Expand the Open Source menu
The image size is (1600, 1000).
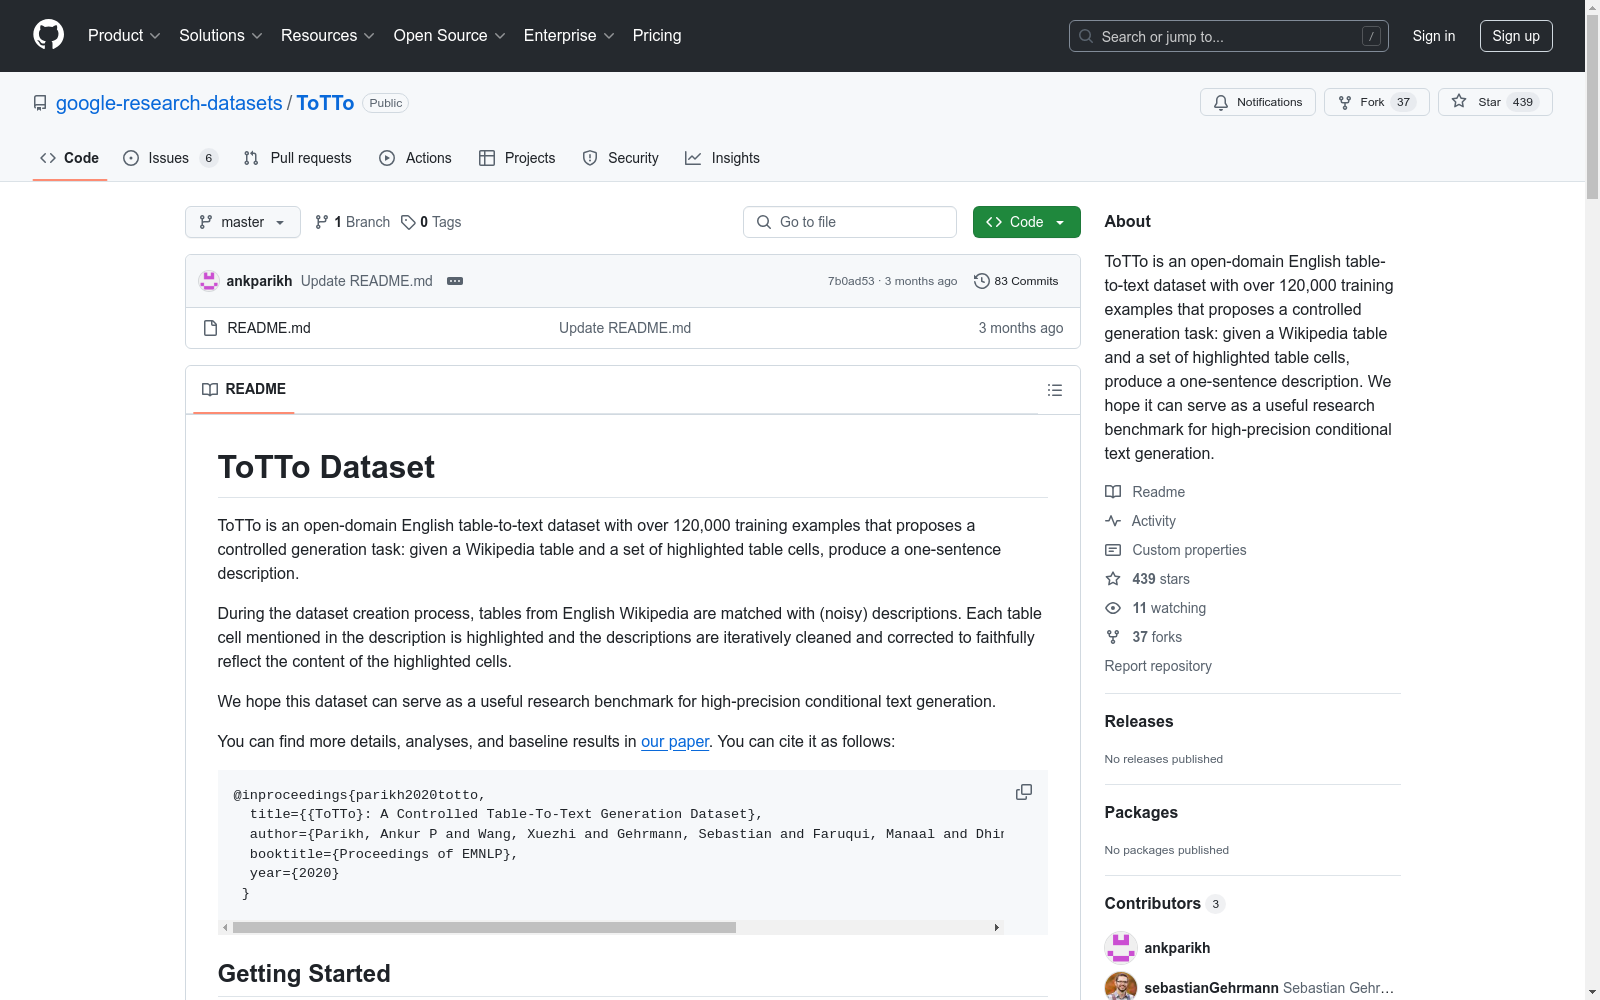point(450,35)
